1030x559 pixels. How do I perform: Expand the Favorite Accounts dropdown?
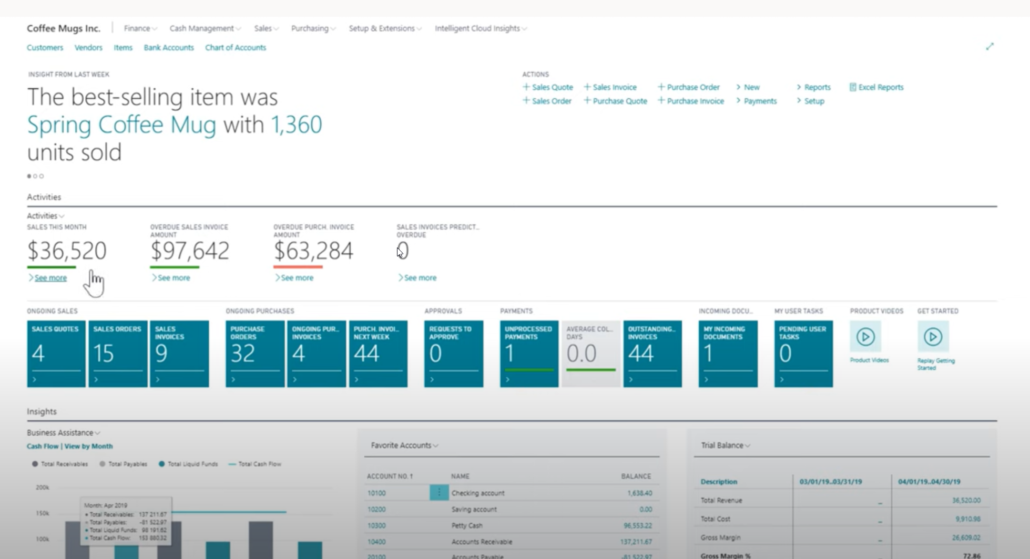404,445
